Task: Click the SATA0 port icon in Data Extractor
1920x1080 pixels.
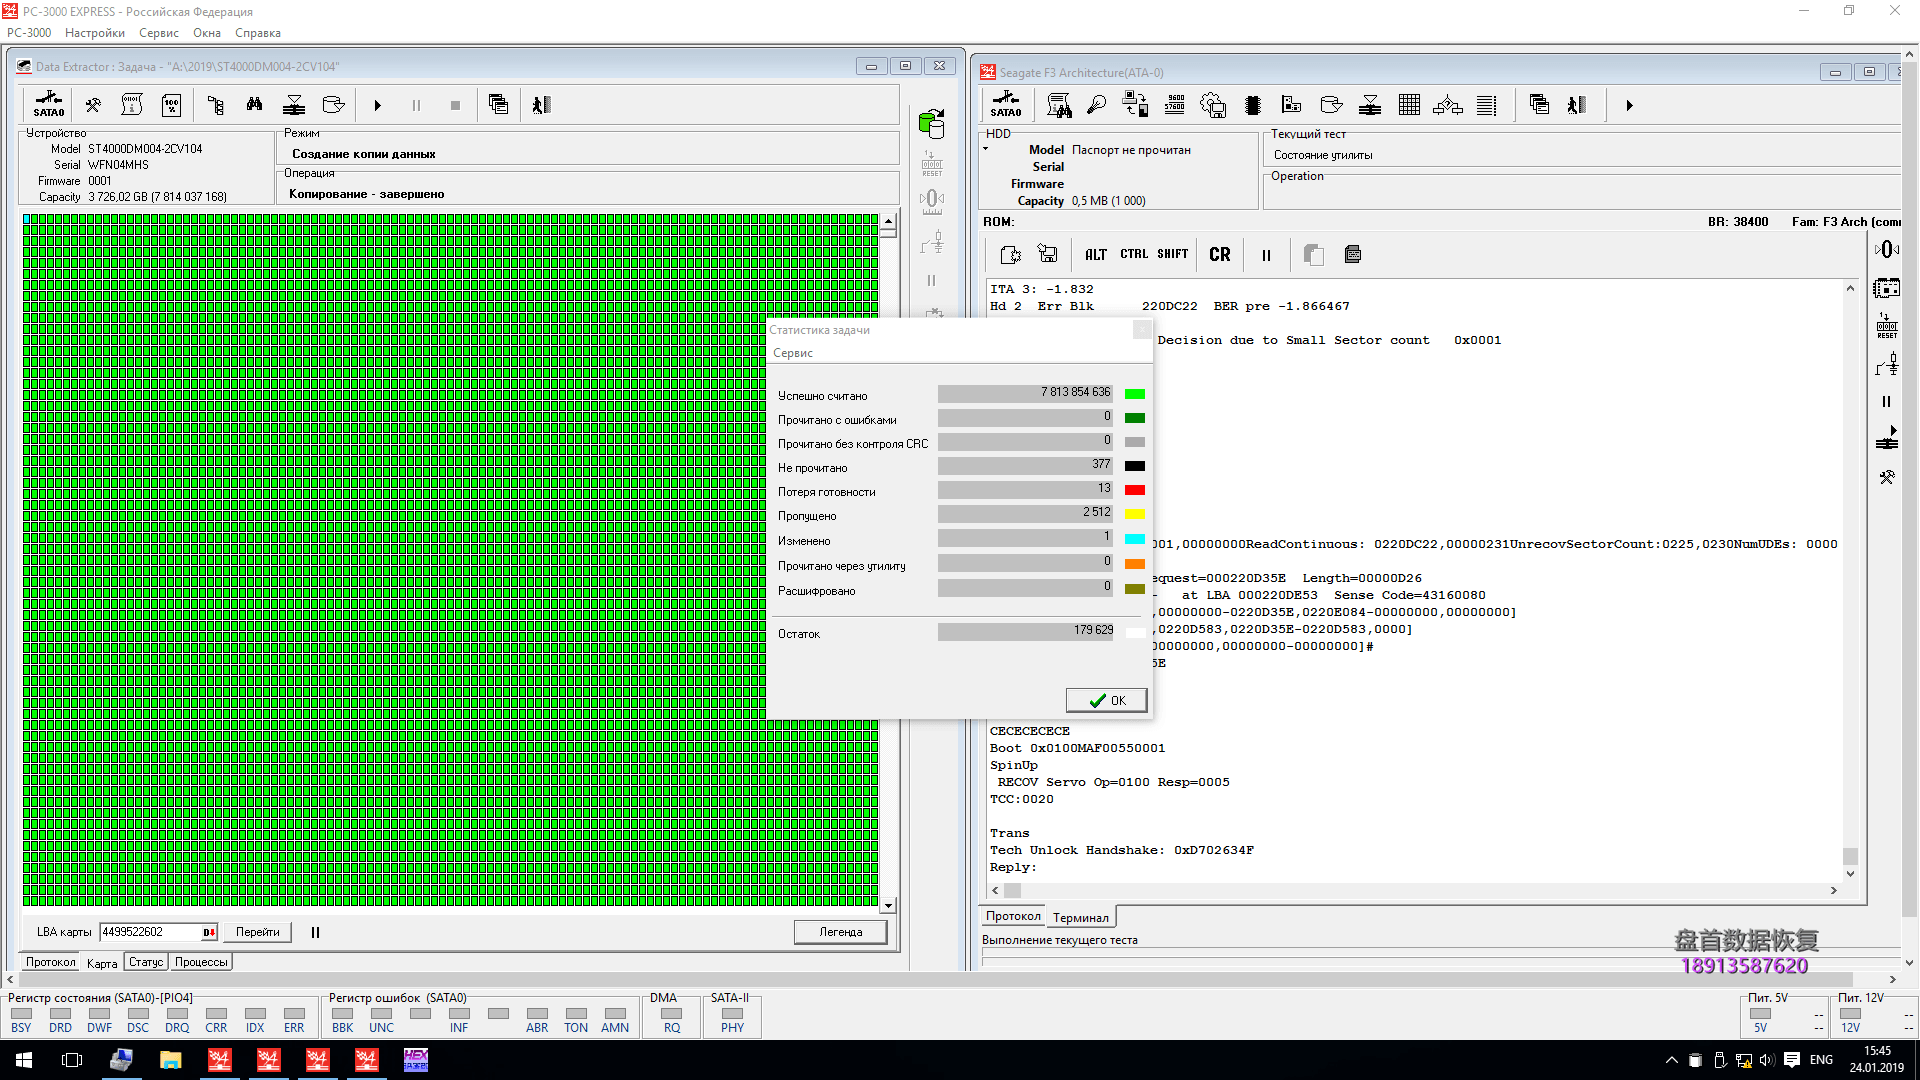Action: 48,104
